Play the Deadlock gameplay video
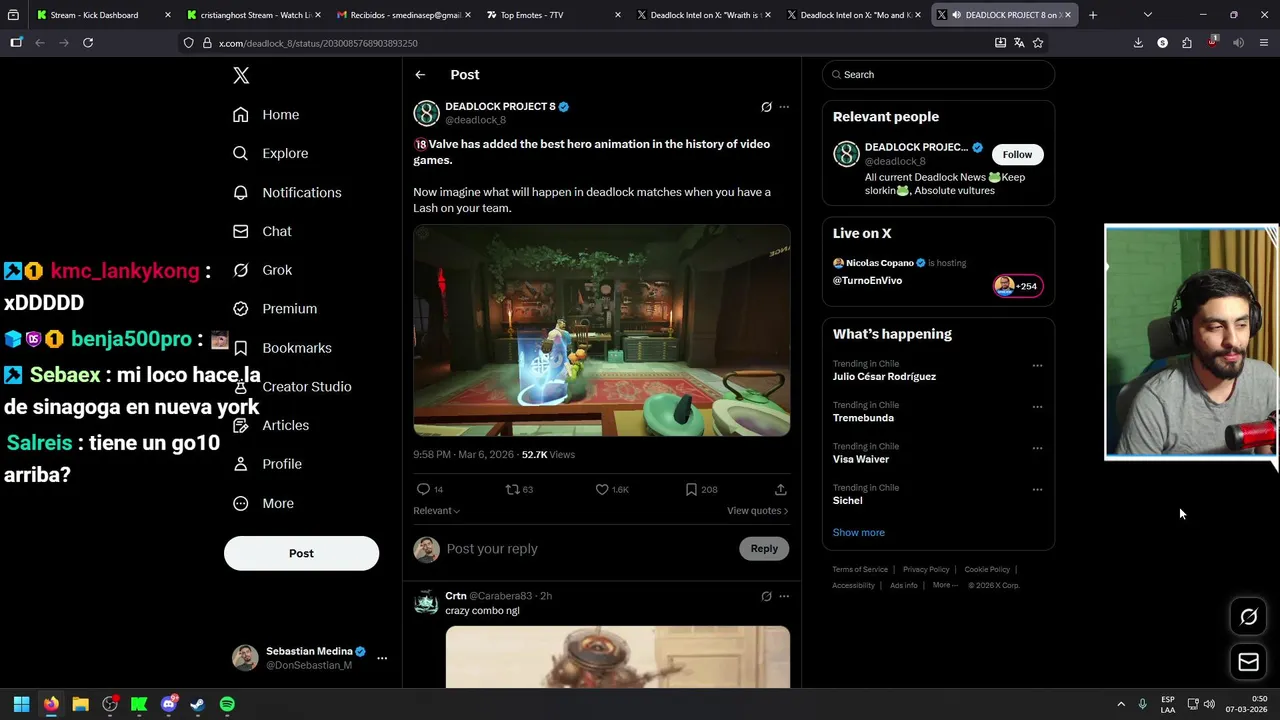Image resolution: width=1280 pixels, height=720 pixels. 602,330
